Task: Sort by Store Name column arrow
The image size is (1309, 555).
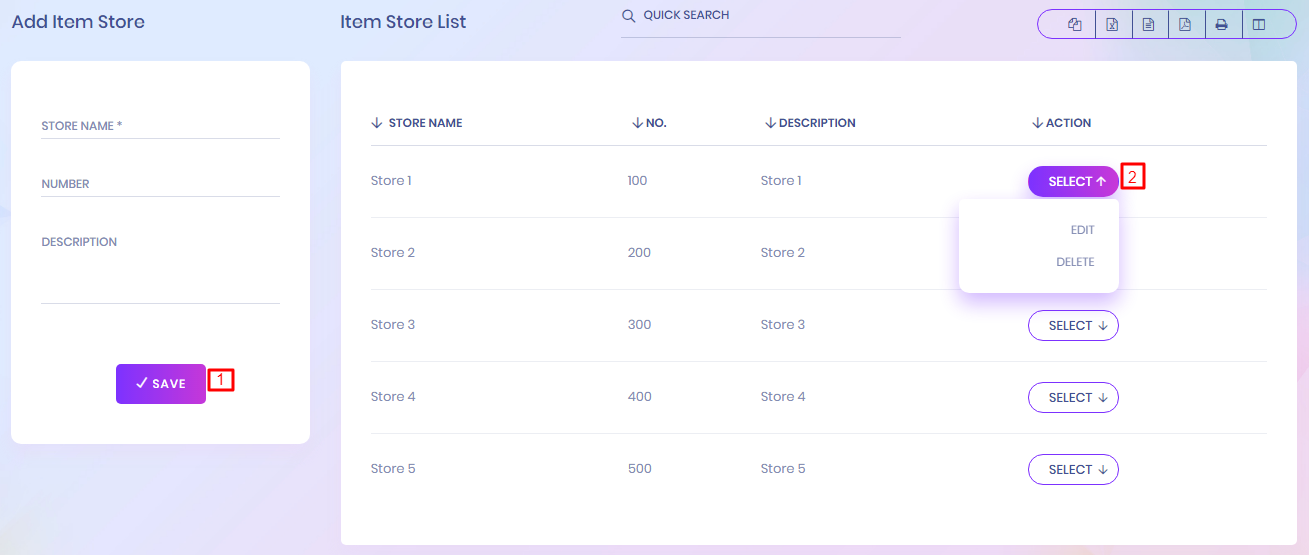Action: coord(377,123)
